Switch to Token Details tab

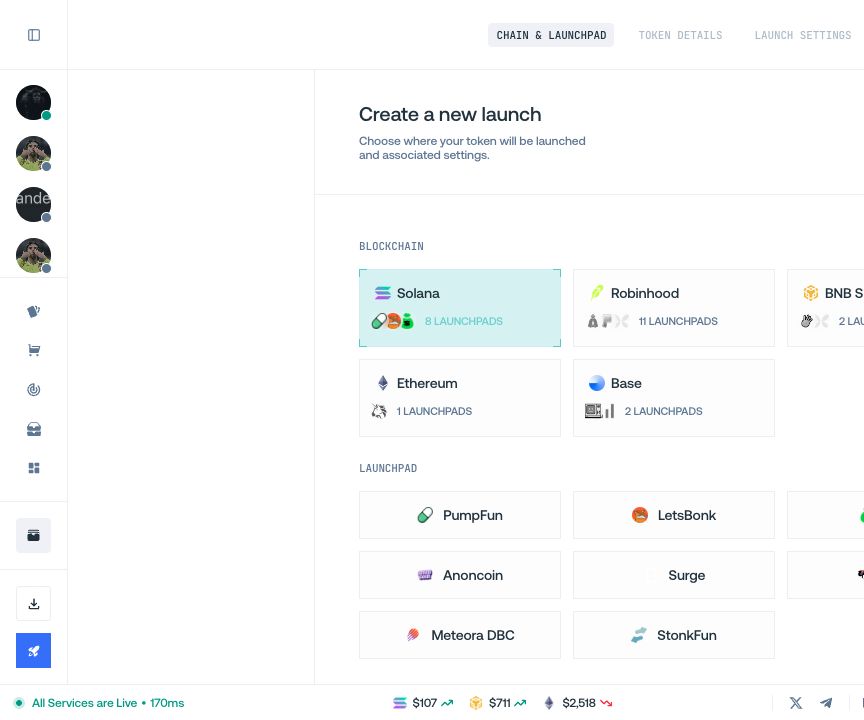point(680,35)
